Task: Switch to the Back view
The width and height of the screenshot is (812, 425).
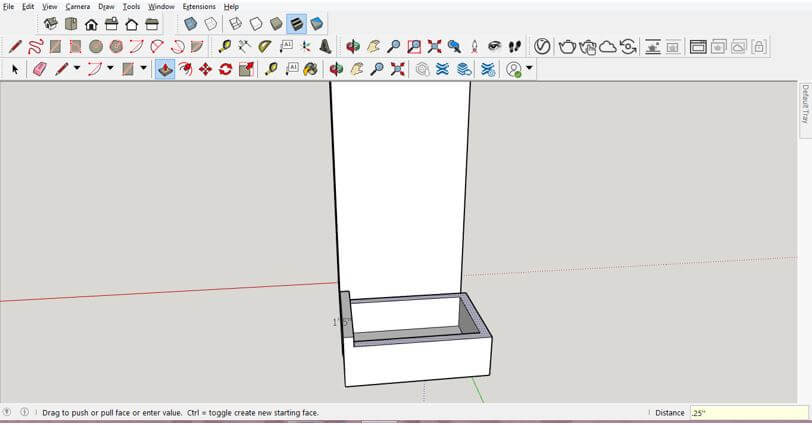Action: click(132, 24)
